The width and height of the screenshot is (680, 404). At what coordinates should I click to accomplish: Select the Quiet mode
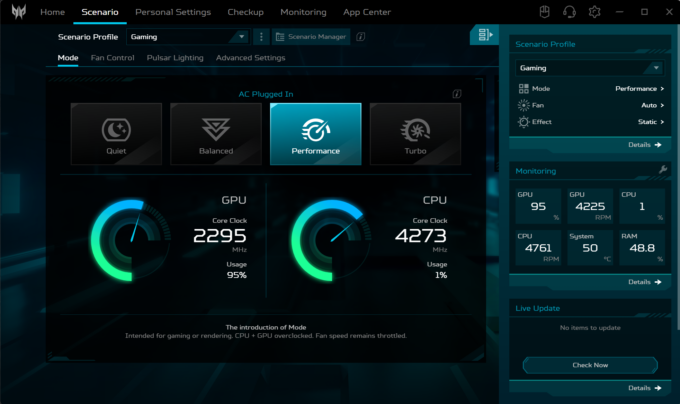coord(116,134)
